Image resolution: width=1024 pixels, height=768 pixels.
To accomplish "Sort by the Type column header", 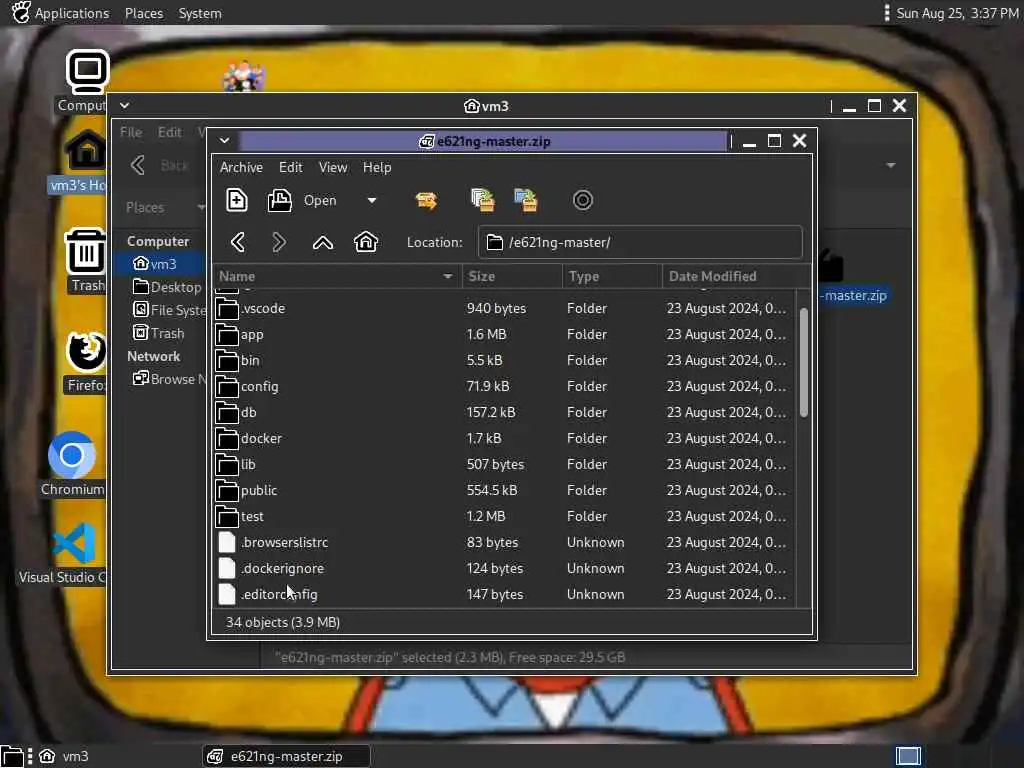I will (x=612, y=276).
